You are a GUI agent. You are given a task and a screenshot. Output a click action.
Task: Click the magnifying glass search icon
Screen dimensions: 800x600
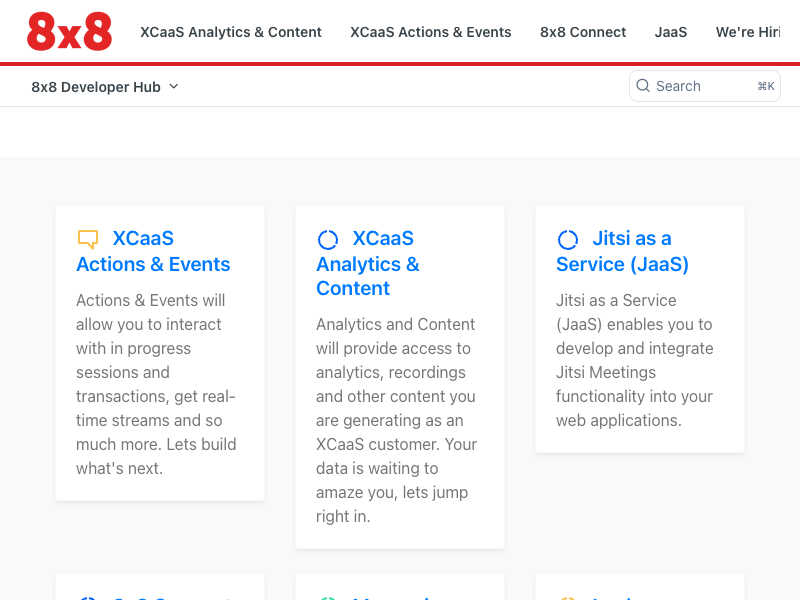[643, 86]
